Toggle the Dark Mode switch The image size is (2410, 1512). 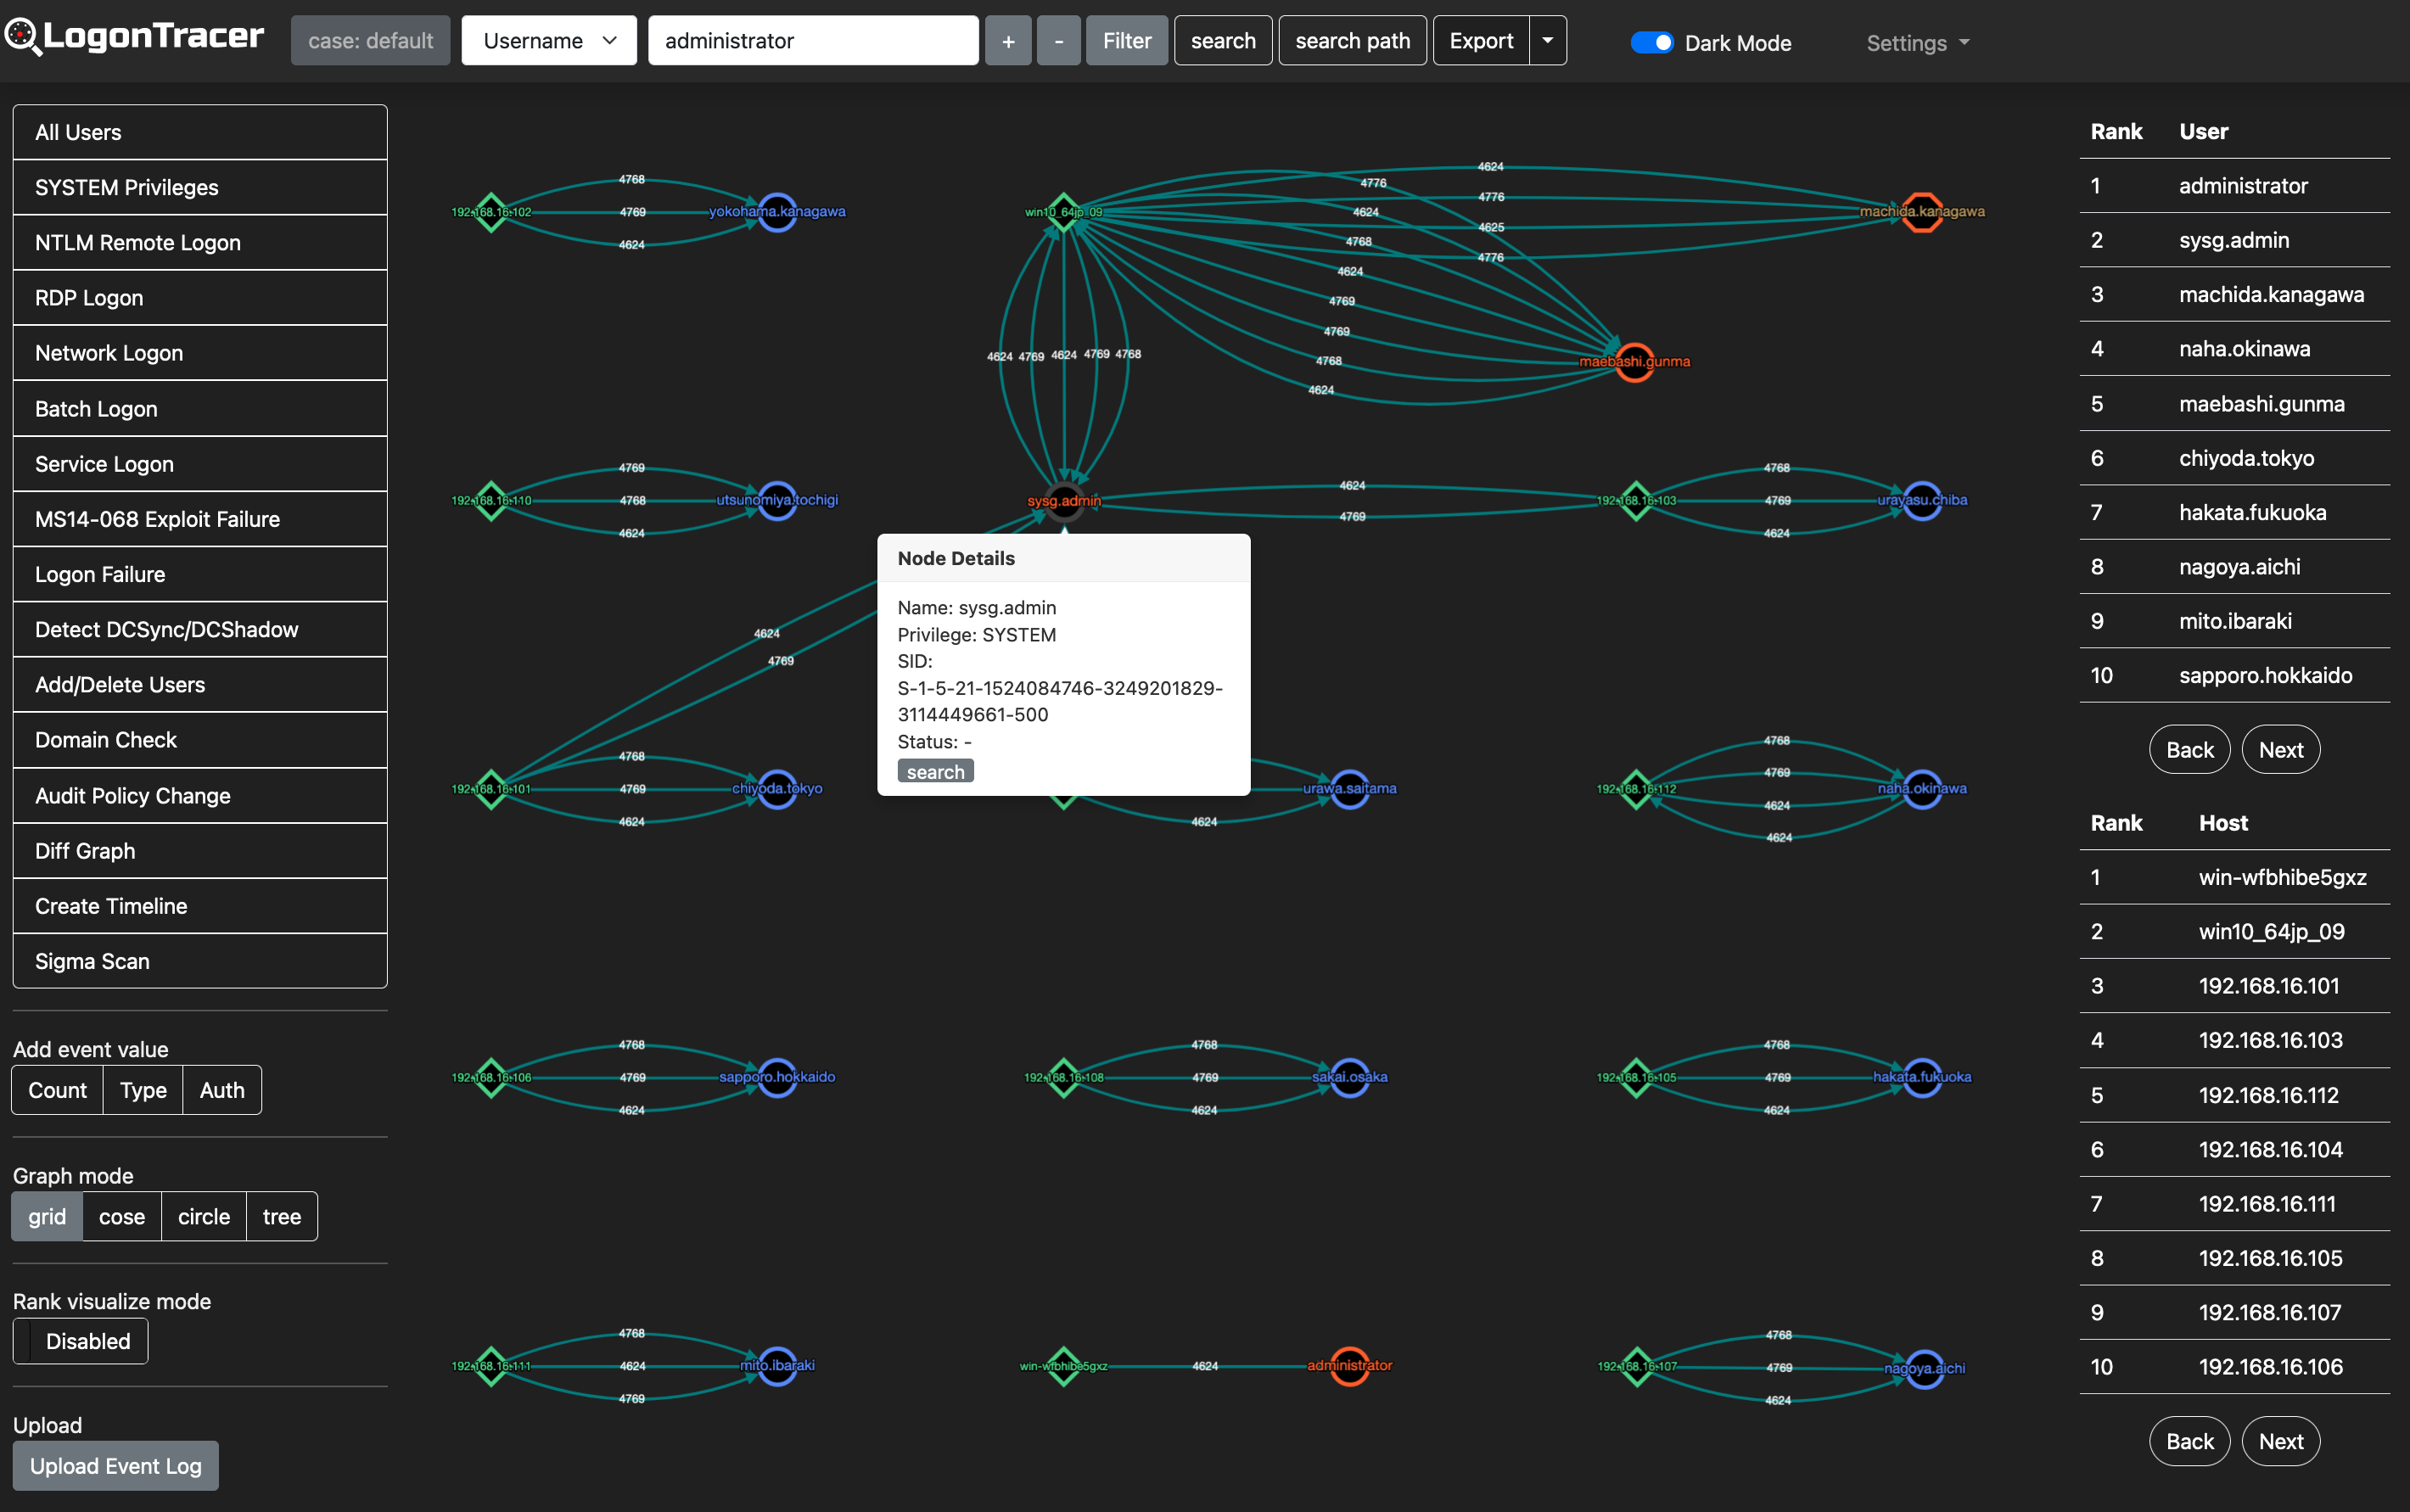pos(1651,43)
